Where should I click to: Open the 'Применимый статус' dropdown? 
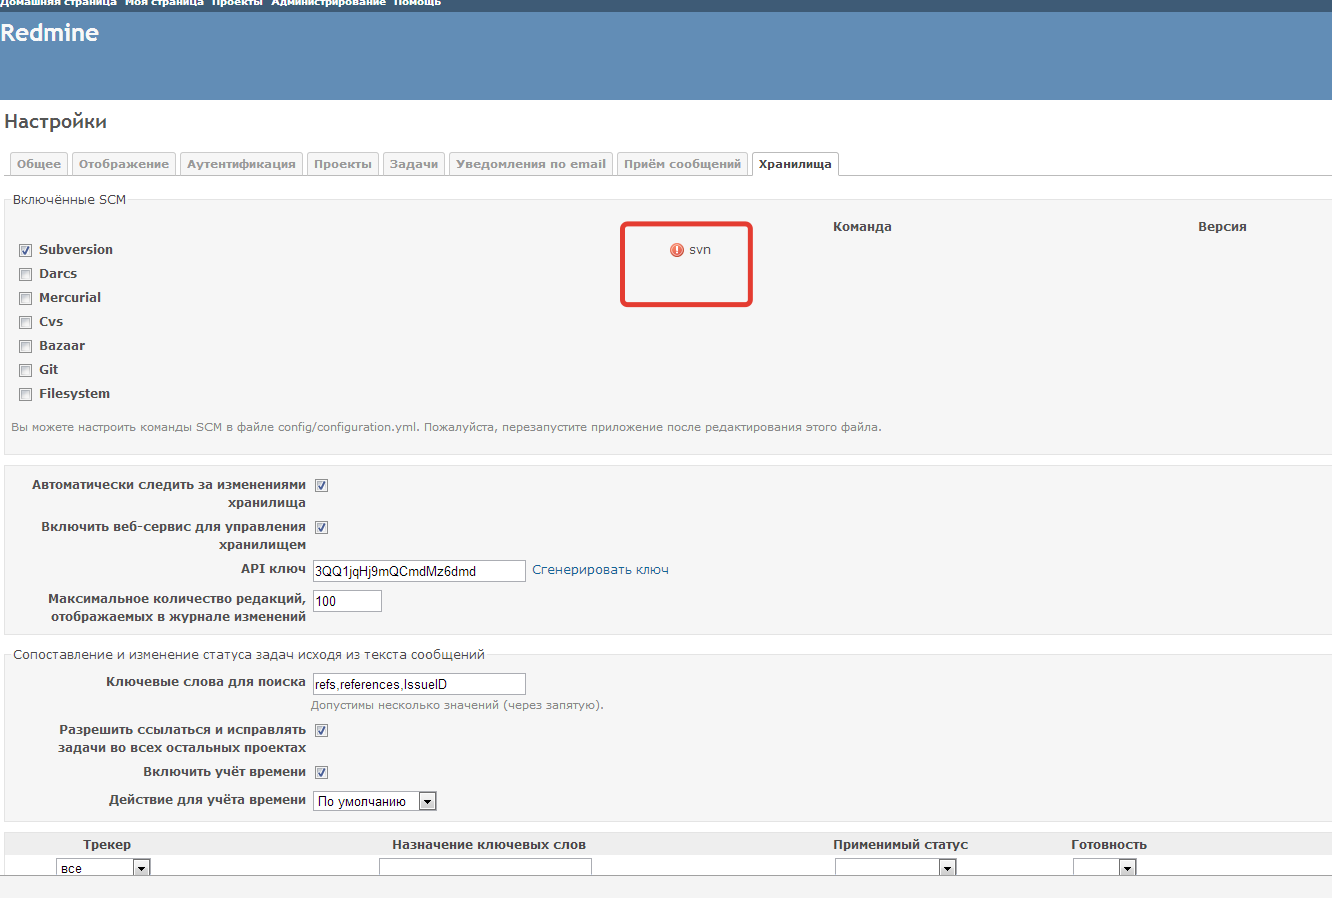895,867
